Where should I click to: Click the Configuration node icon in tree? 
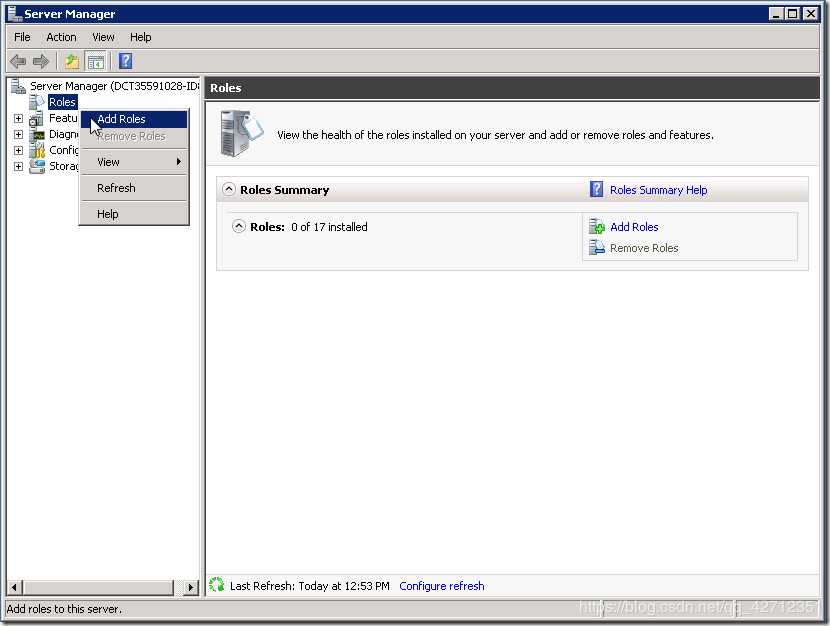pos(37,150)
